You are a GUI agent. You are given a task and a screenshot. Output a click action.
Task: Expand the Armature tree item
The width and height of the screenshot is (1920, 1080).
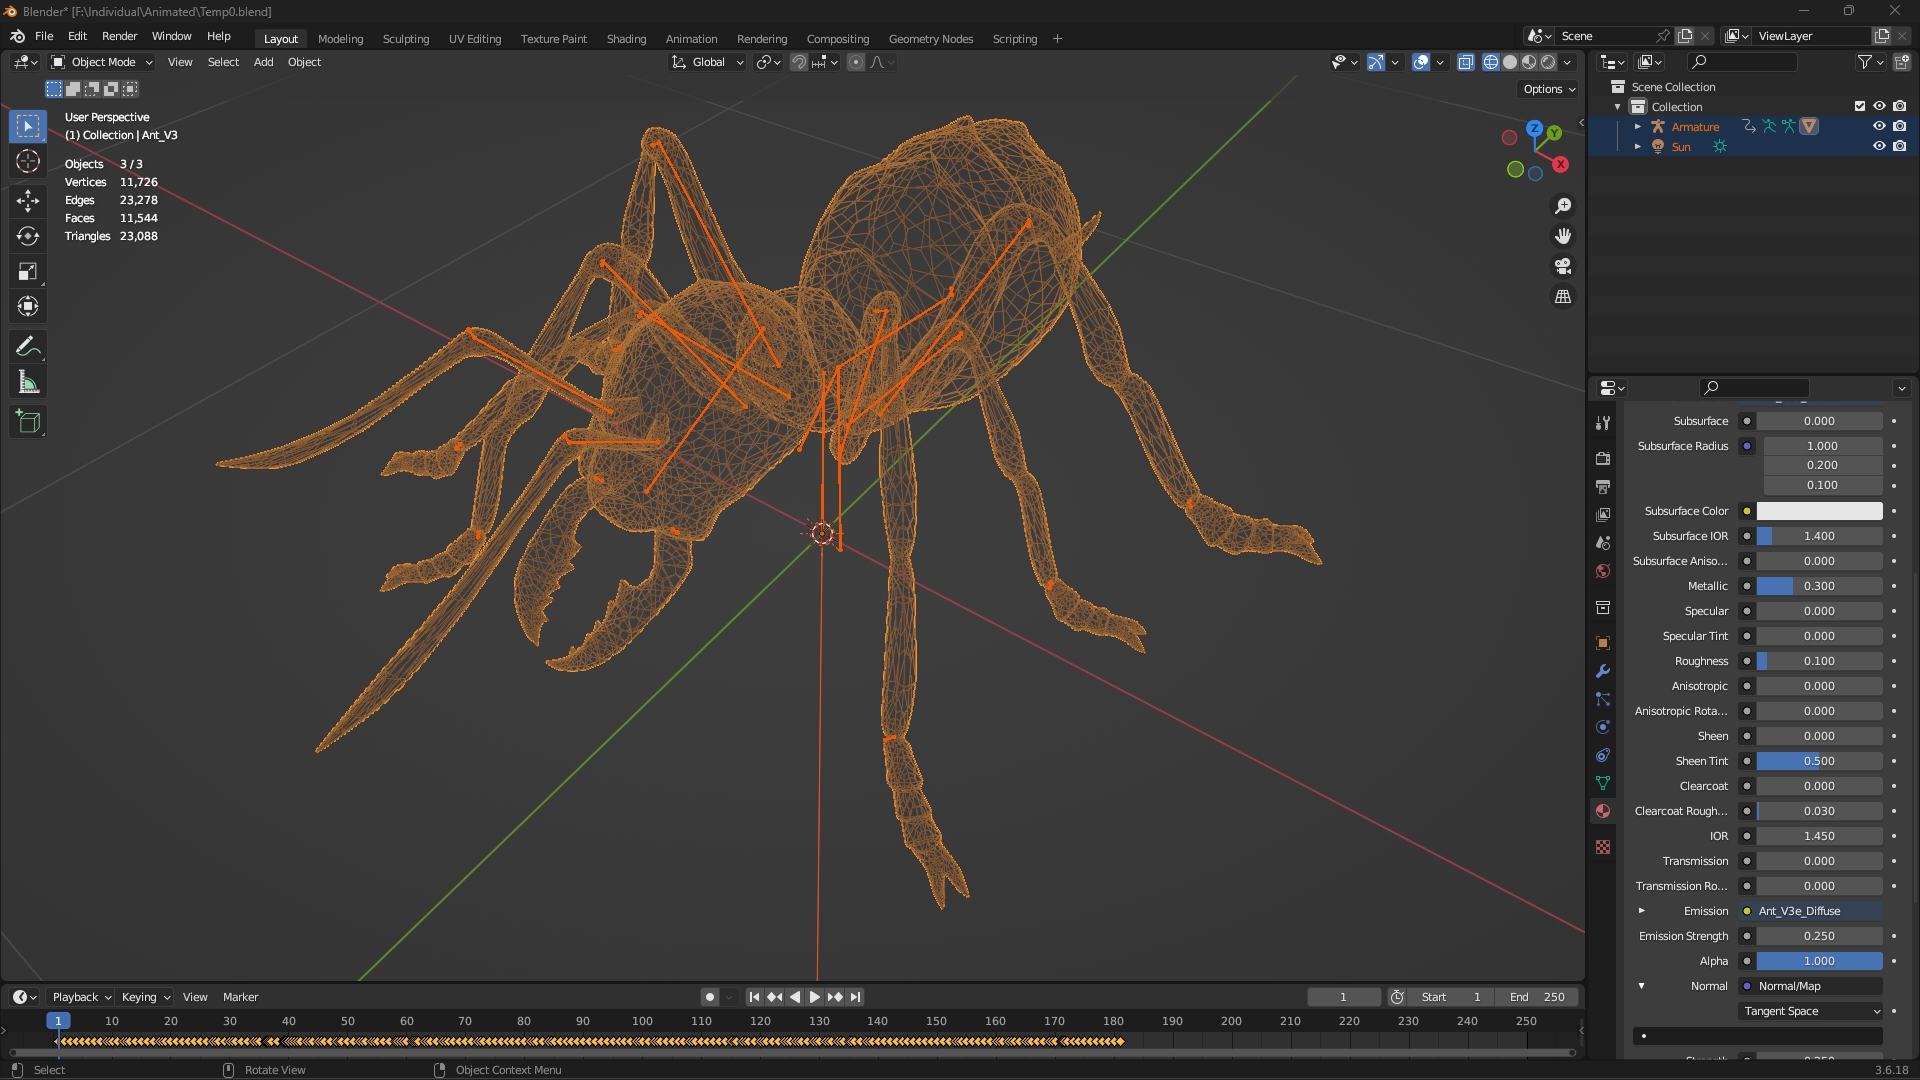click(1637, 127)
